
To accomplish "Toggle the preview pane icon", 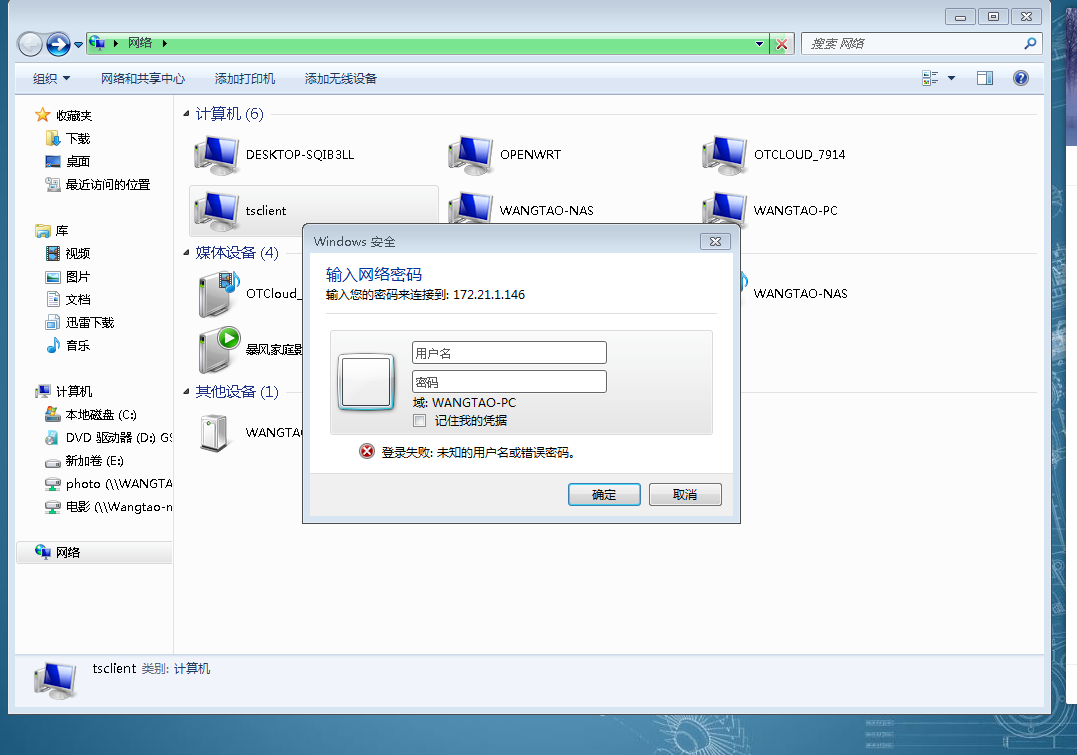I will click(x=985, y=78).
